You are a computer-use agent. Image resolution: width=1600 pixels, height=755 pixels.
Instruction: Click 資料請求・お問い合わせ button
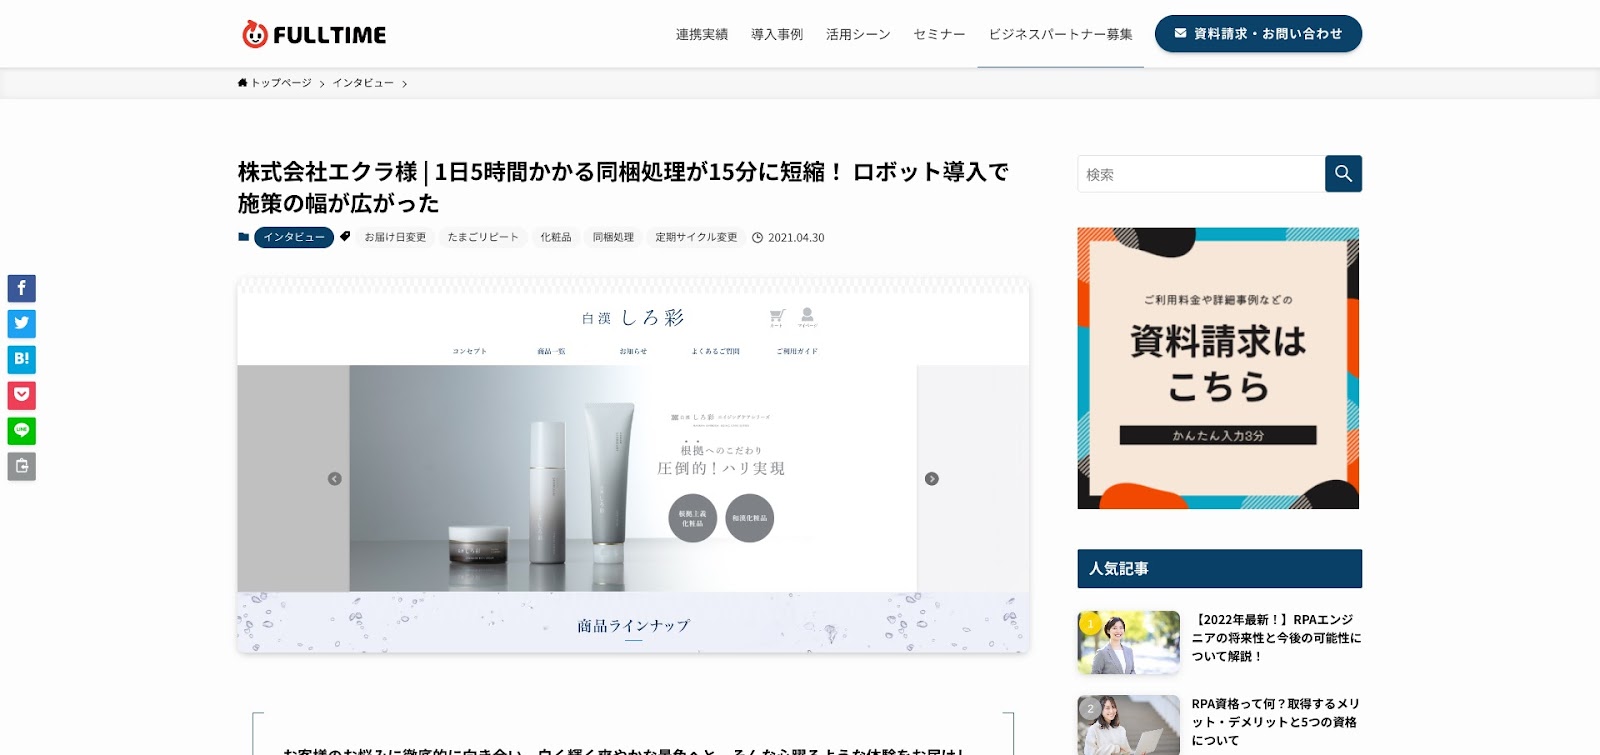point(1258,34)
